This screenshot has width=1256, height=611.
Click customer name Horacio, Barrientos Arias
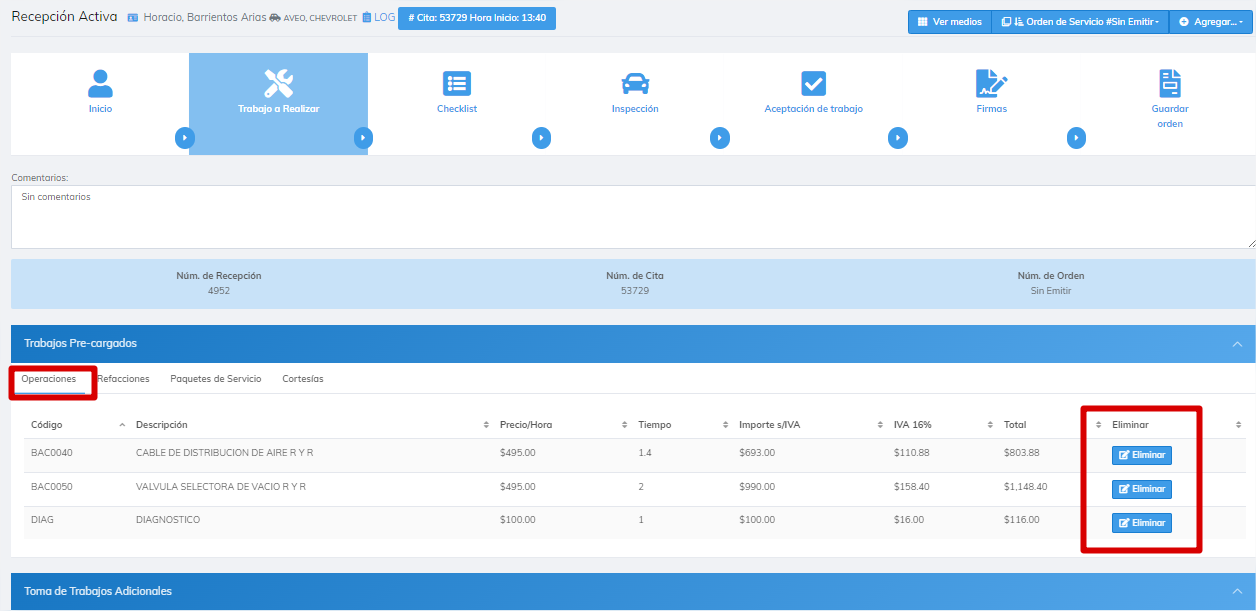(x=204, y=18)
